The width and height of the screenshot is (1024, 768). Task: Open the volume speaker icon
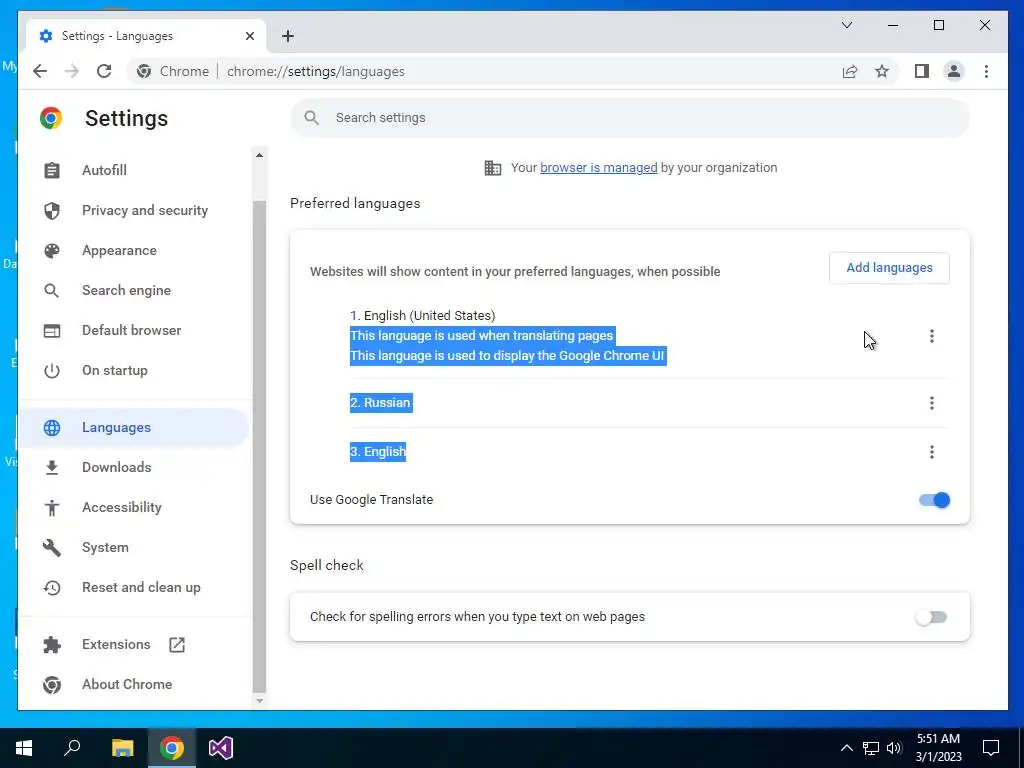[894, 748]
